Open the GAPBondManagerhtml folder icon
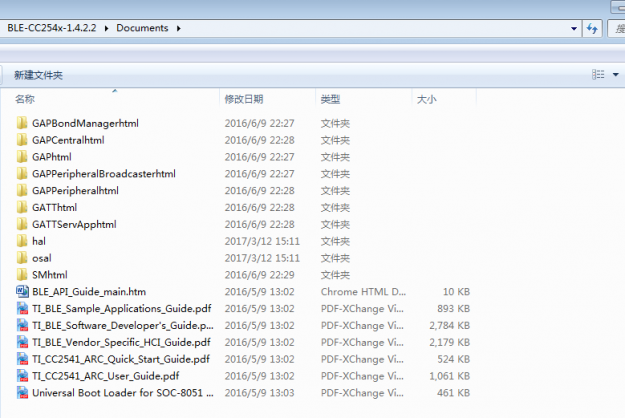625x418 pixels. [22, 123]
